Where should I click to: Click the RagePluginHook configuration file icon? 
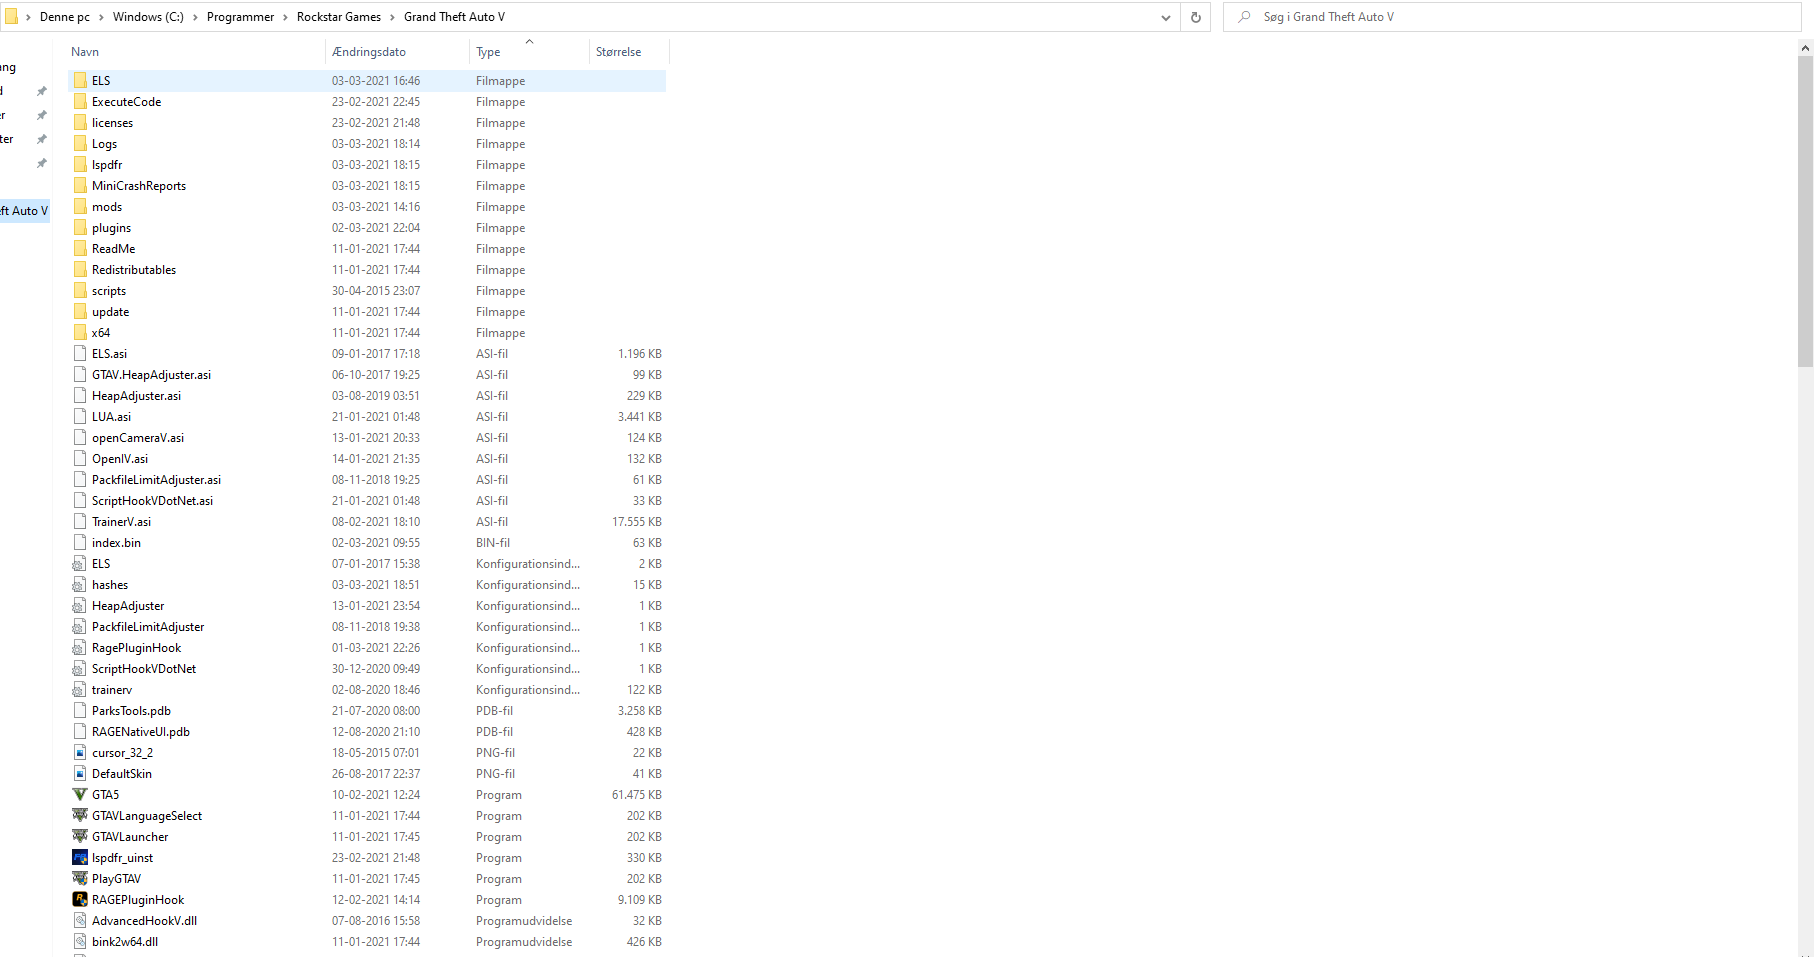point(80,647)
